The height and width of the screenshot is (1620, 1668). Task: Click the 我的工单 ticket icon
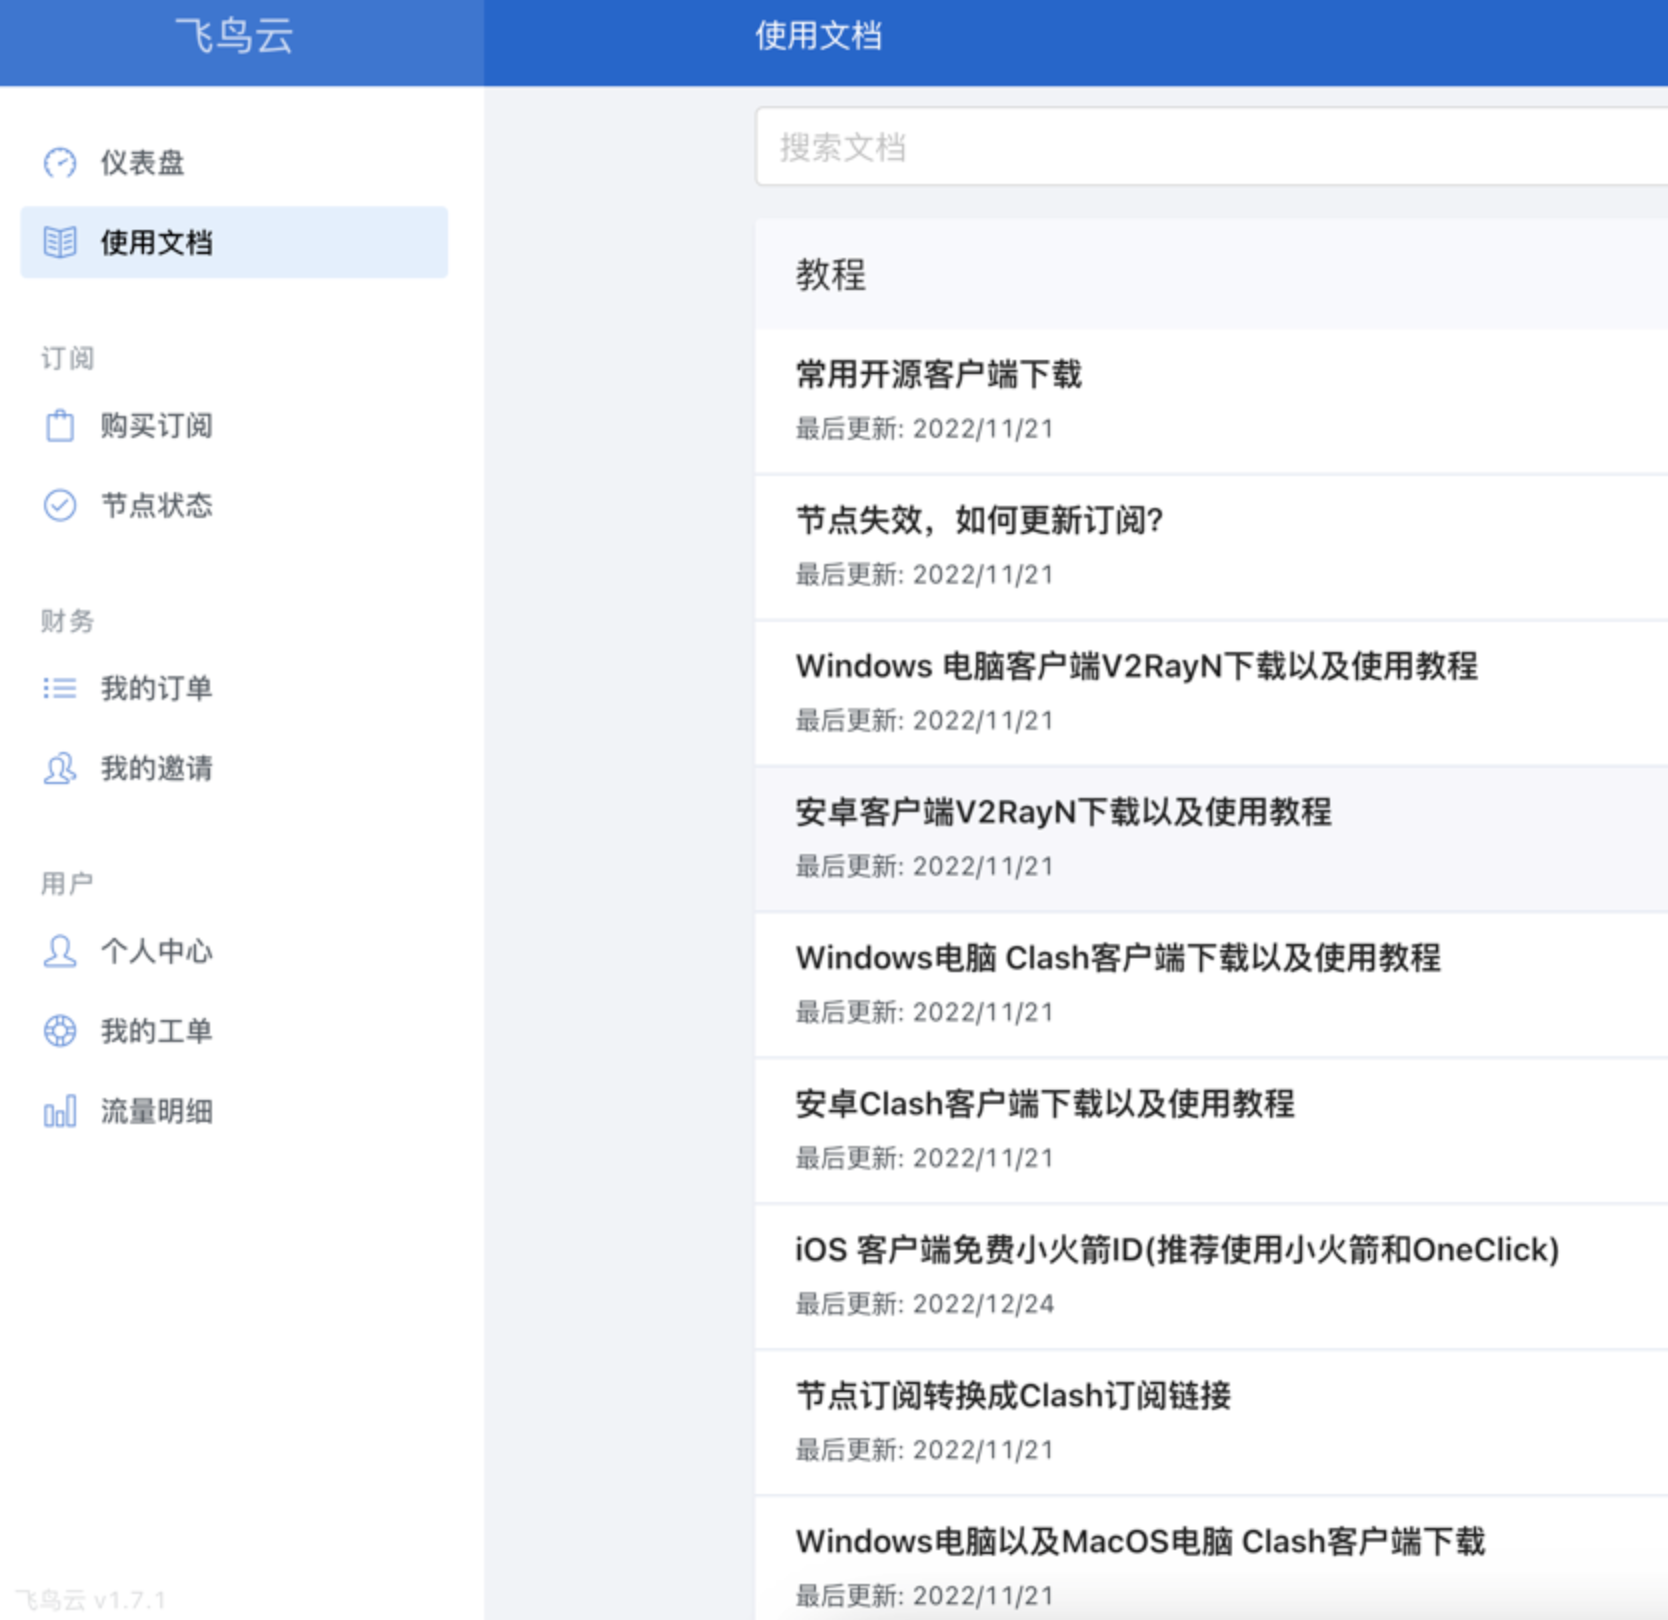pyautogui.click(x=60, y=1031)
